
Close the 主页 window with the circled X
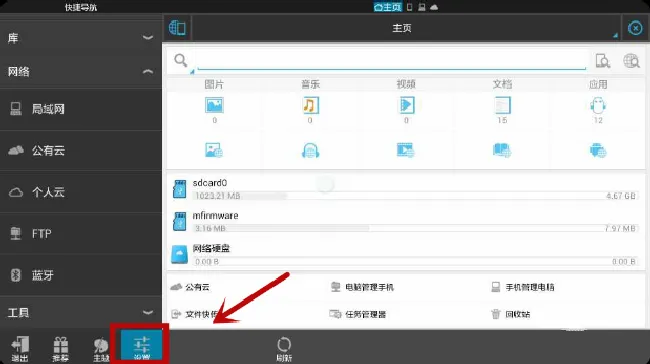coord(635,28)
